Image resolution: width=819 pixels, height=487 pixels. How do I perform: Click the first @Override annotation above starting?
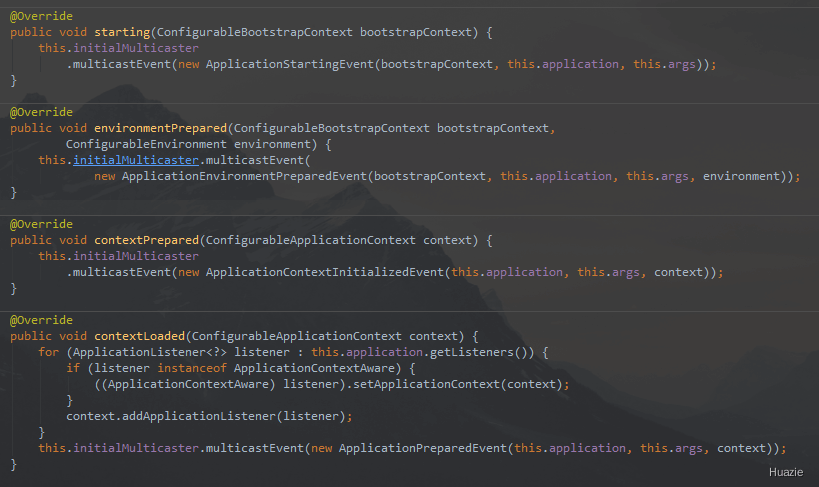(41, 16)
